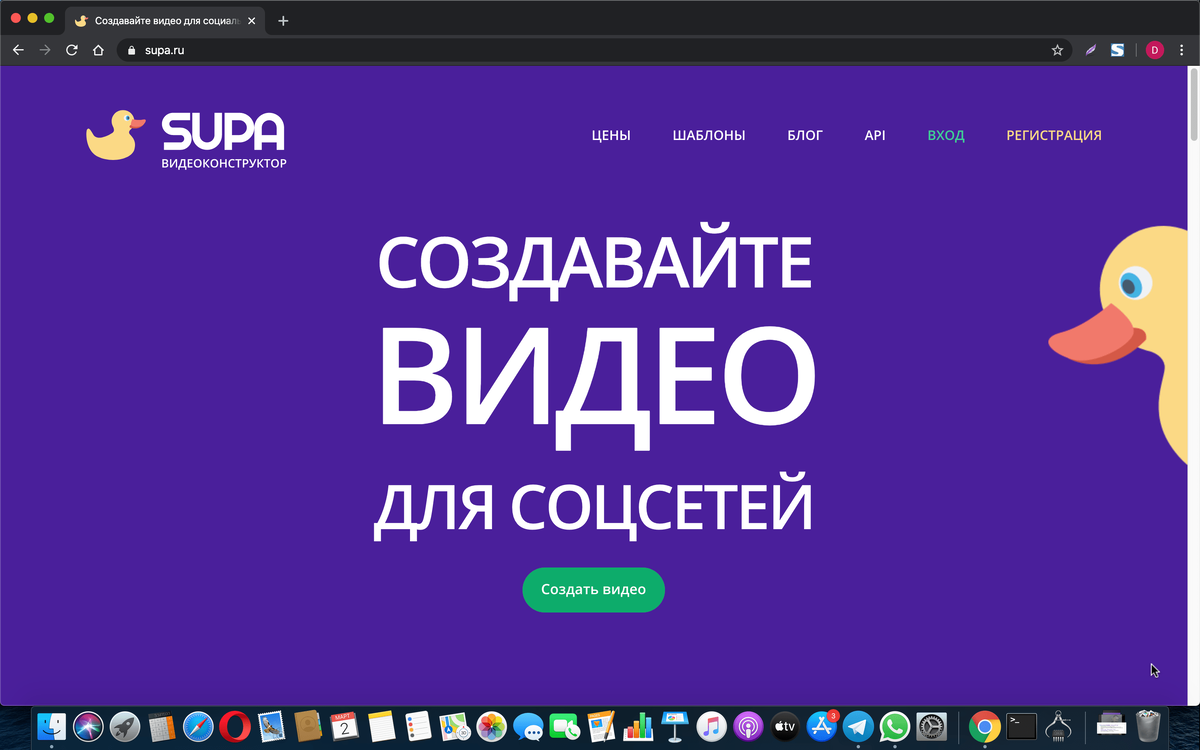Open Calculator from the dock

162,726
